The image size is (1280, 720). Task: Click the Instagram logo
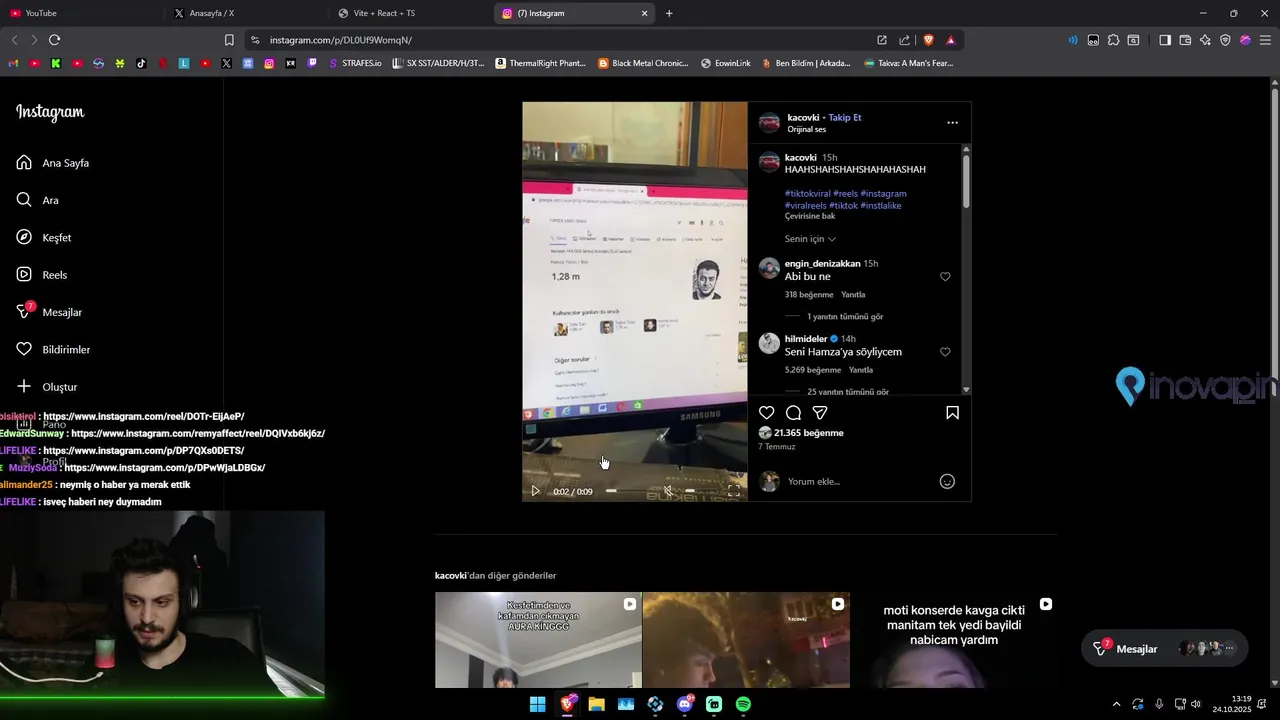pos(50,112)
